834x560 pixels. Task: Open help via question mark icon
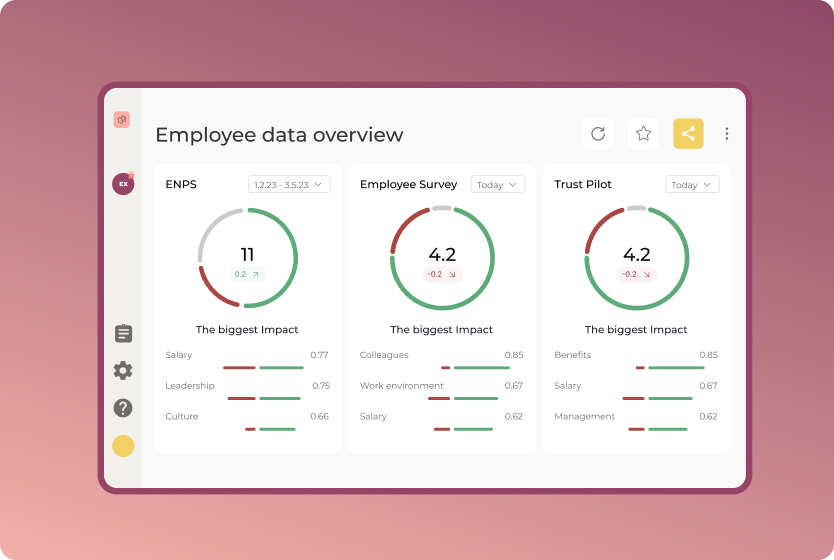123,408
